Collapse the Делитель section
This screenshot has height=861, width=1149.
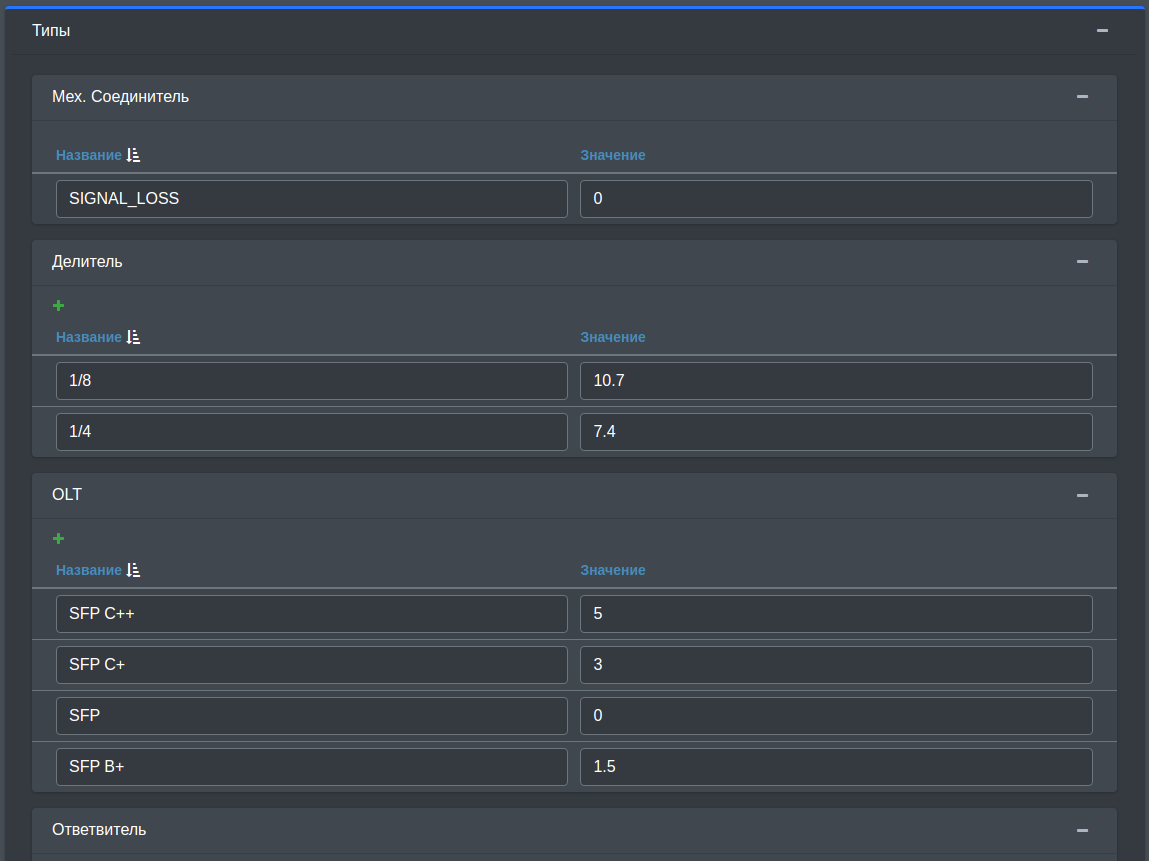click(1082, 262)
